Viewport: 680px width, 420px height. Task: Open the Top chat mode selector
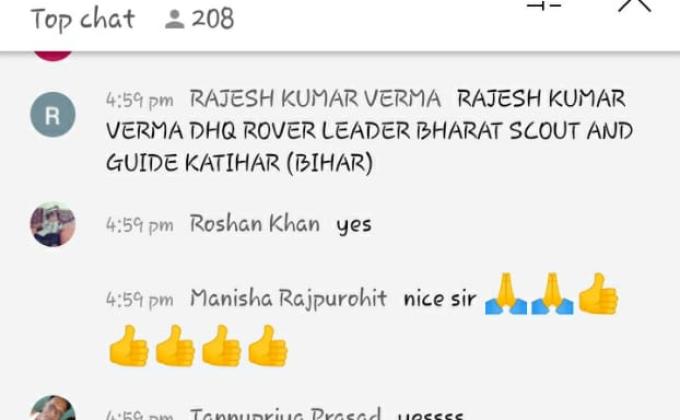pos(83,20)
